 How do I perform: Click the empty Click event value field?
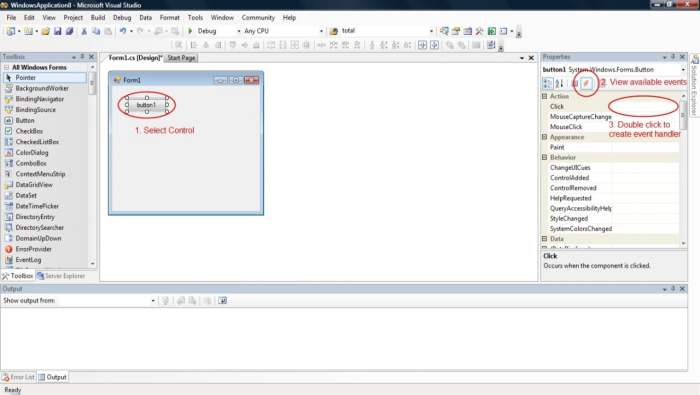[646, 106]
